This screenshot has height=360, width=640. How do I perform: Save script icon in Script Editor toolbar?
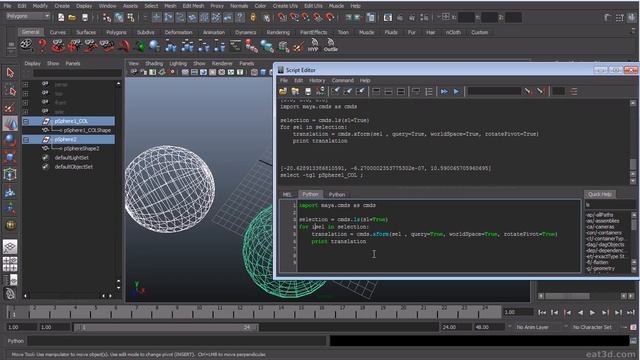pos(308,91)
